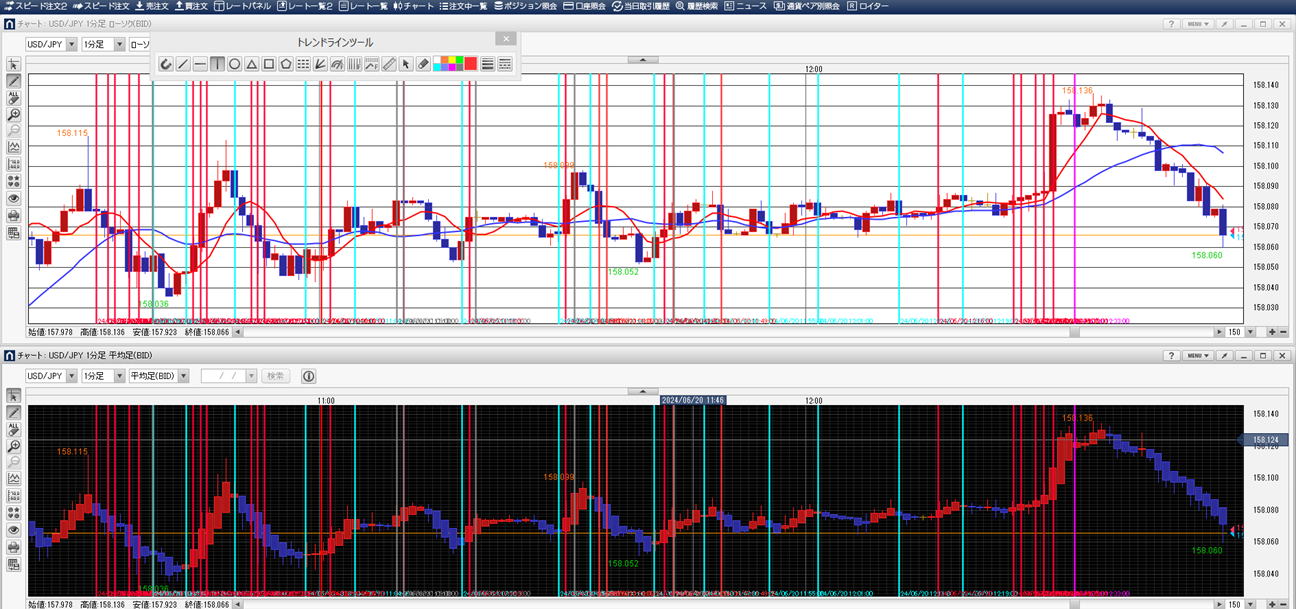Zoom in using the top chart magnifier

[14, 115]
